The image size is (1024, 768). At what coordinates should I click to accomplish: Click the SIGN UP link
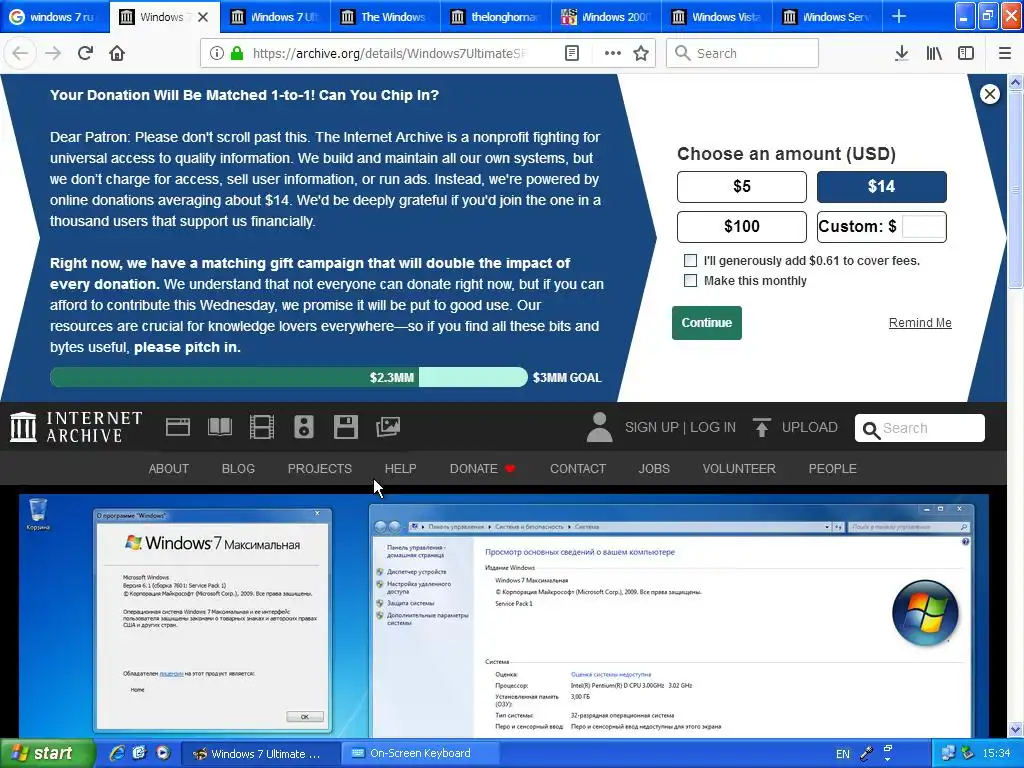click(652, 427)
